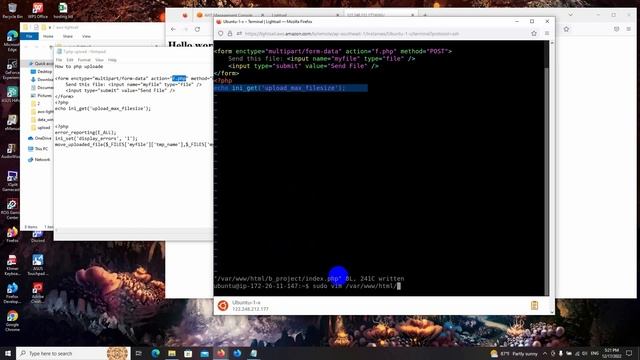Open new tab in background Firefox
640x360 pixels.
point(425,15)
